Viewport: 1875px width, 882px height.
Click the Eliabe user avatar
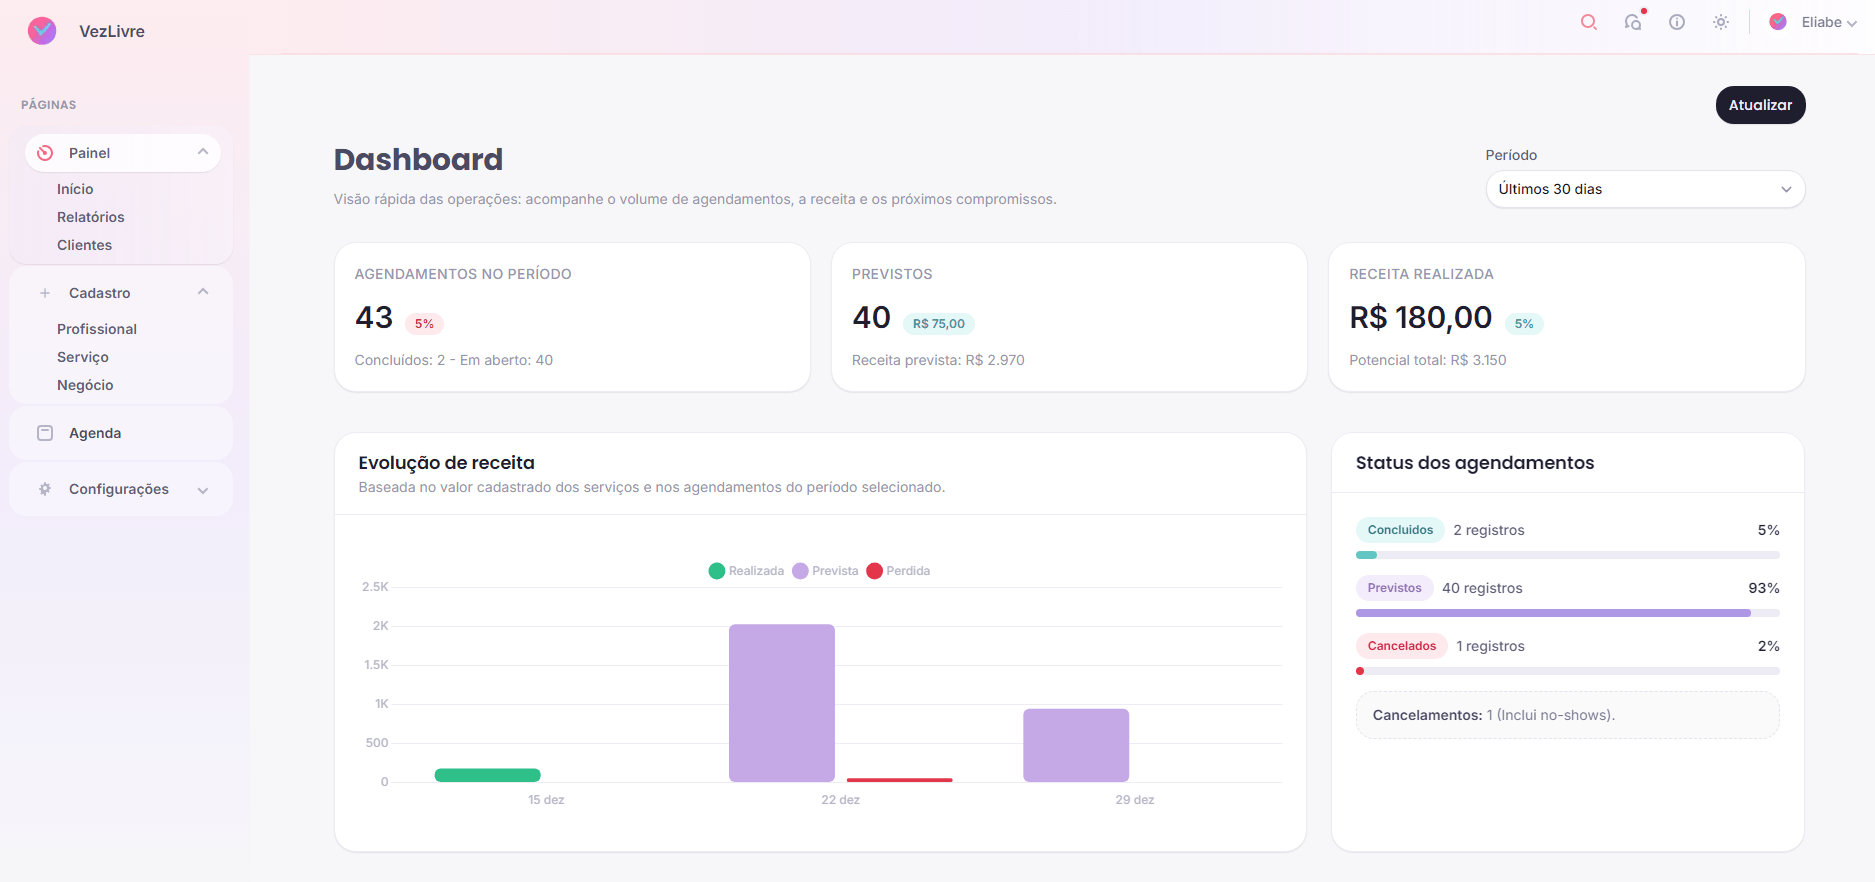click(1778, 22)
